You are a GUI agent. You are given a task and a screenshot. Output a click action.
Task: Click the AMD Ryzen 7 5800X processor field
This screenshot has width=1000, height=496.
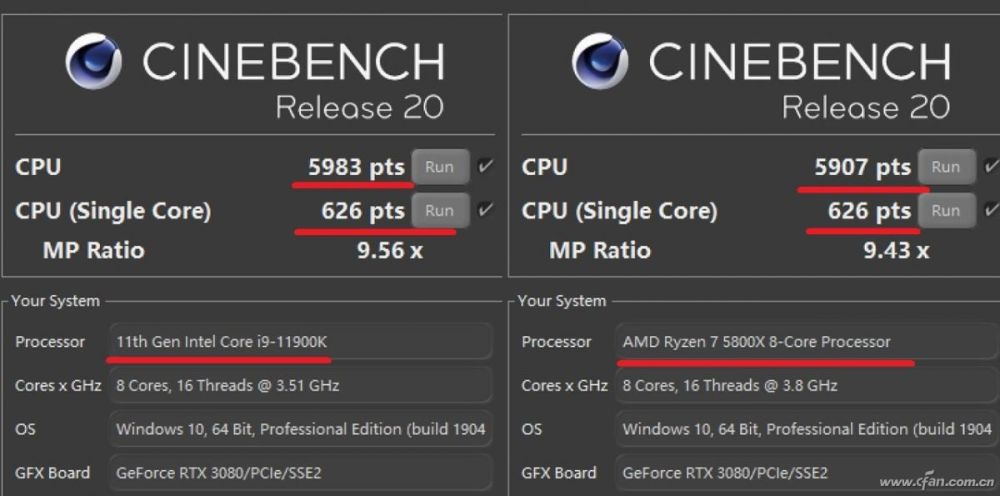pyautogui.click(x=806, y=342)
